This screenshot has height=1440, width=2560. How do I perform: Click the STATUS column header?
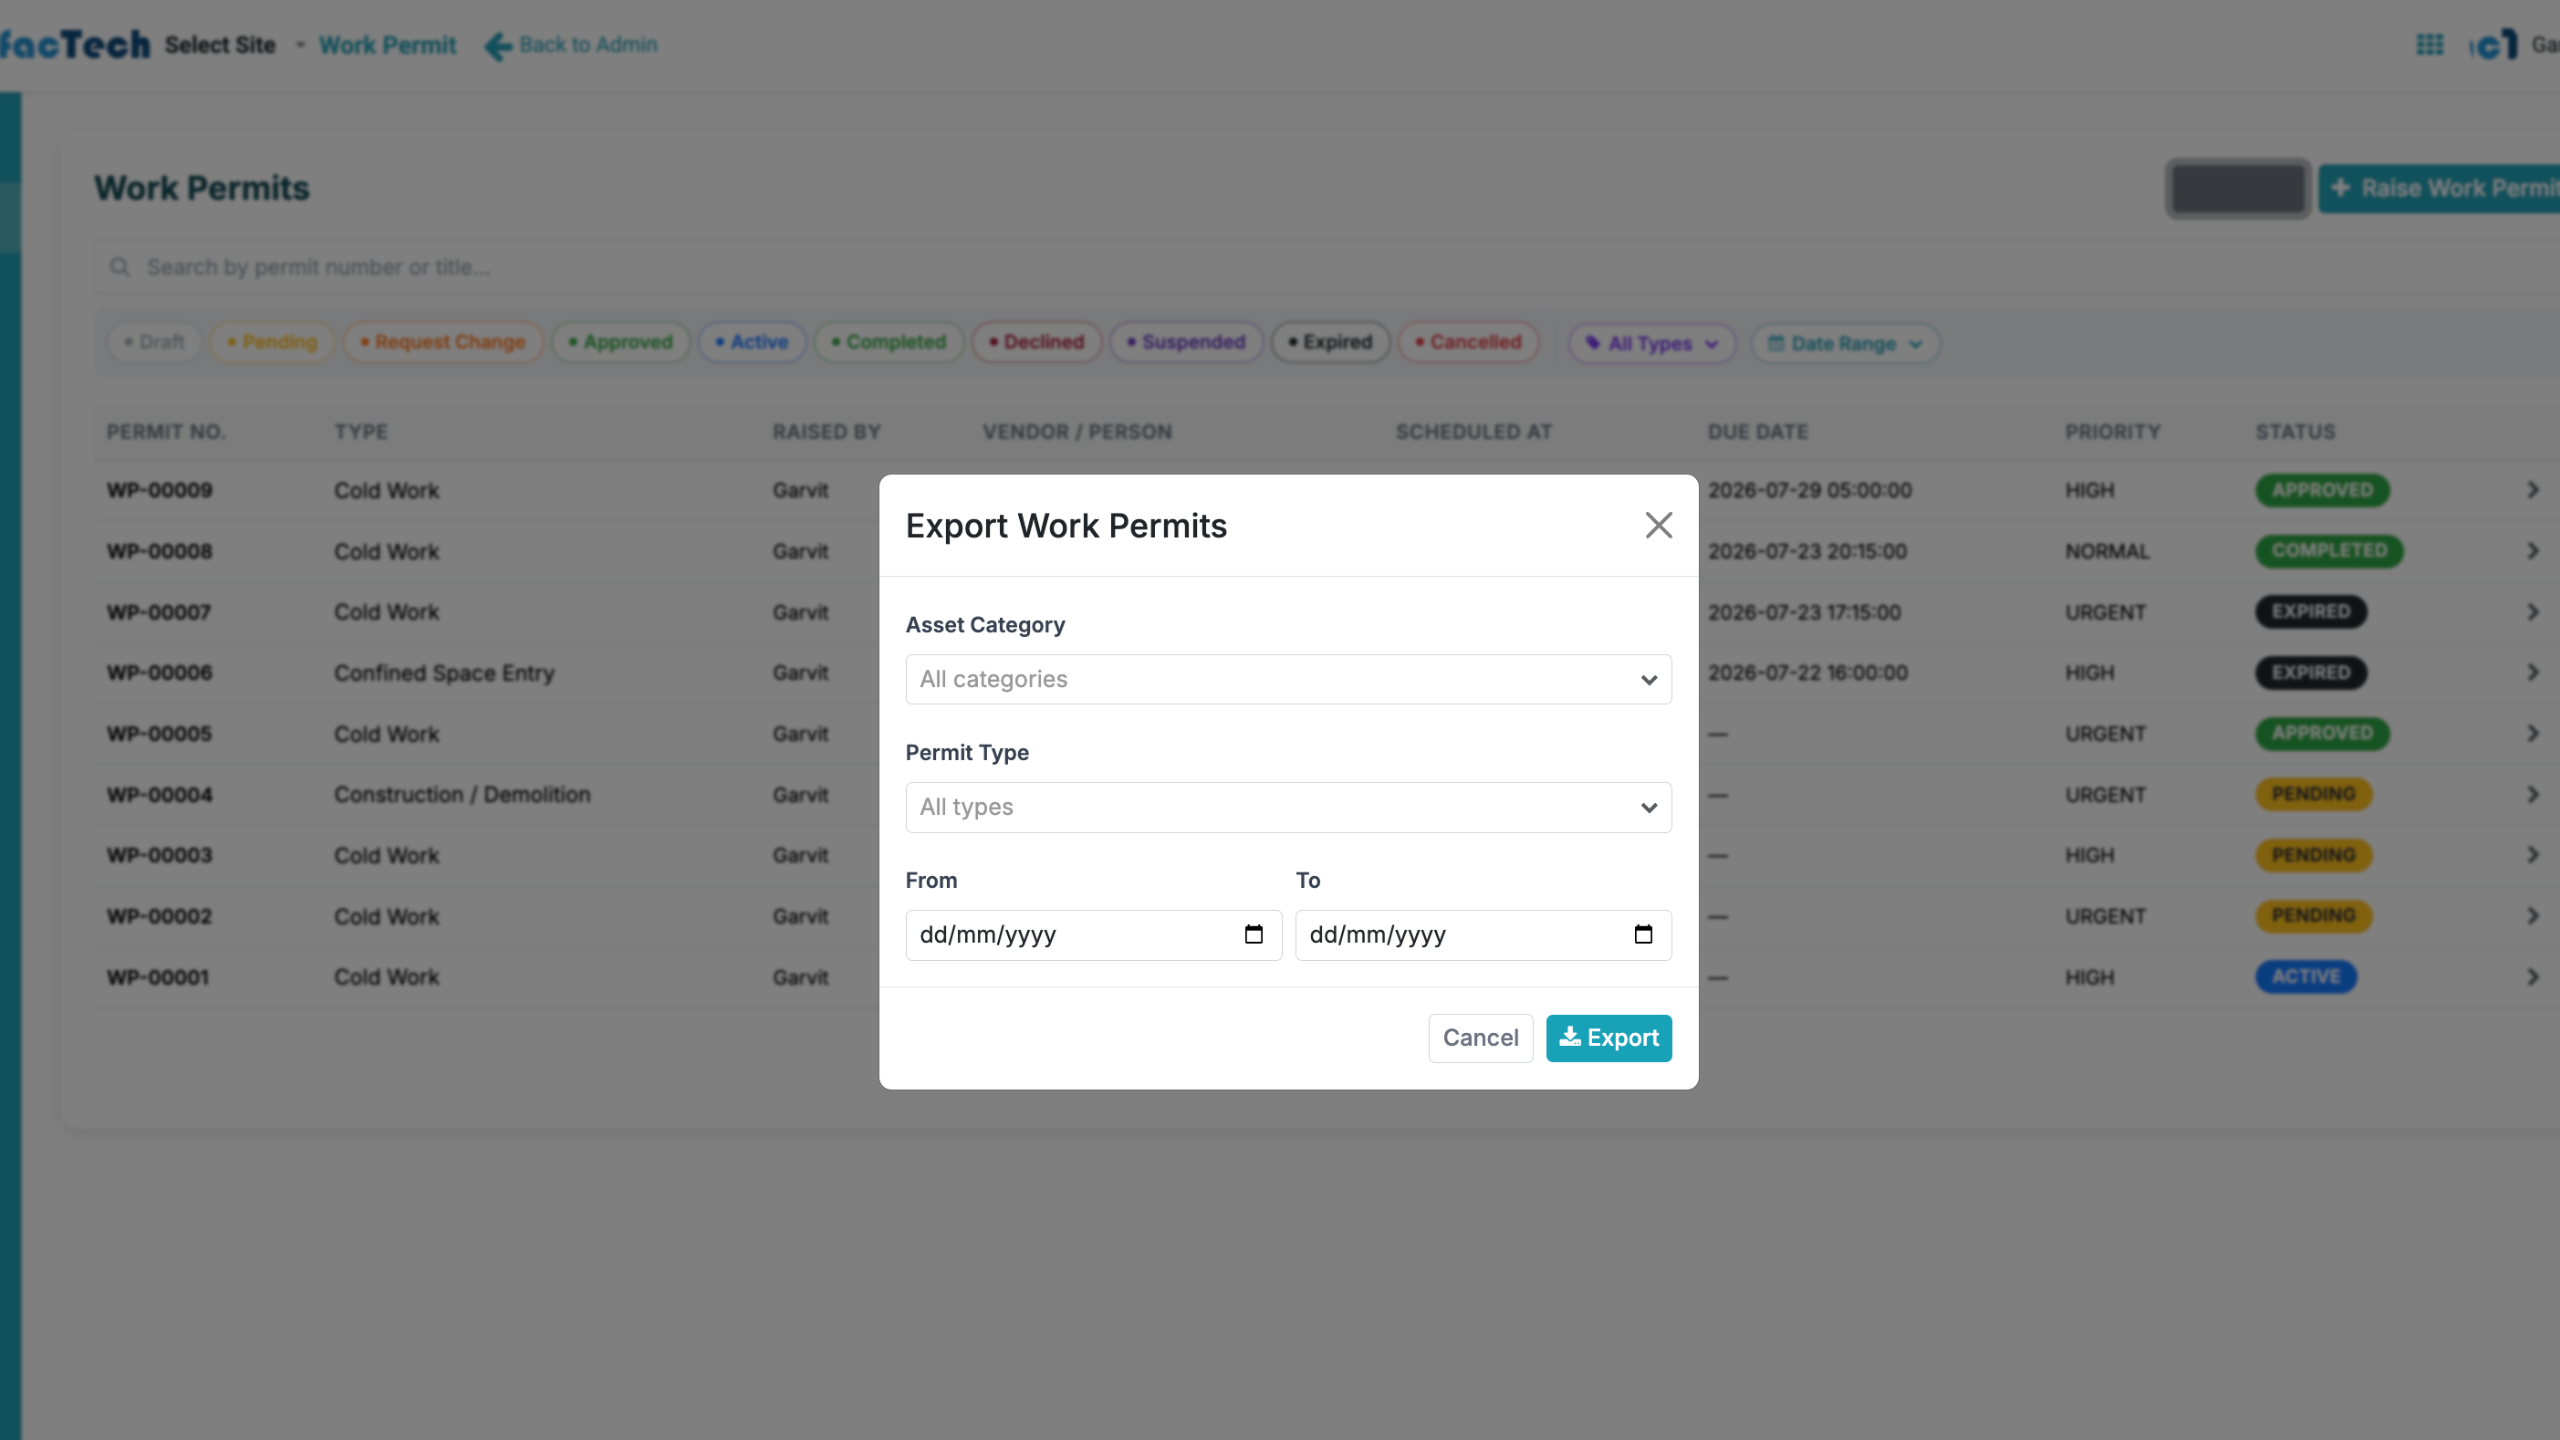[2295, 432]
